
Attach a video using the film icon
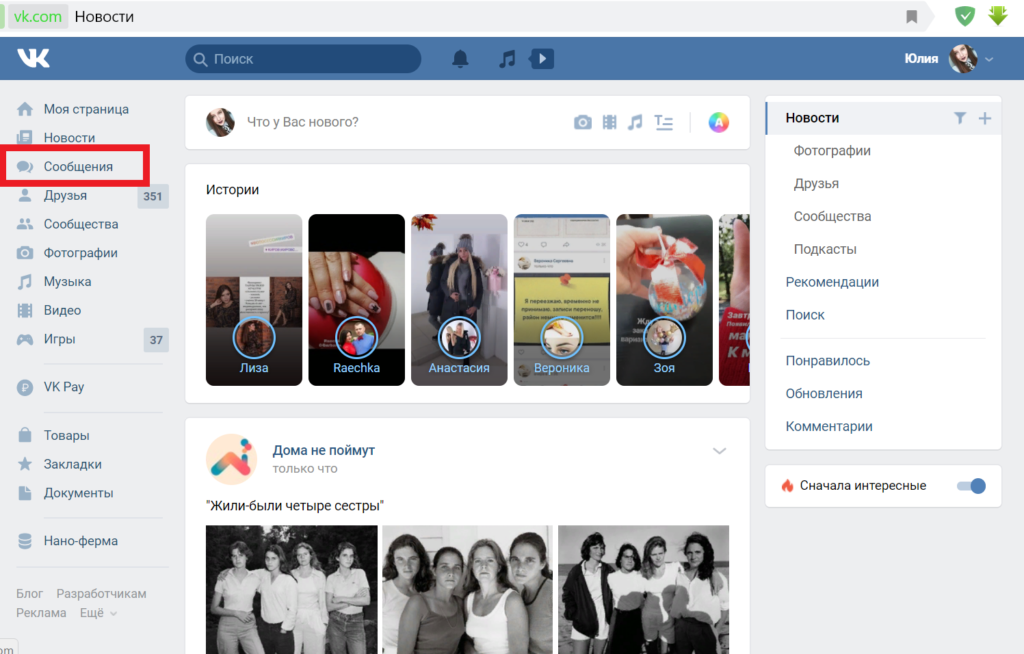coord(610,123)
